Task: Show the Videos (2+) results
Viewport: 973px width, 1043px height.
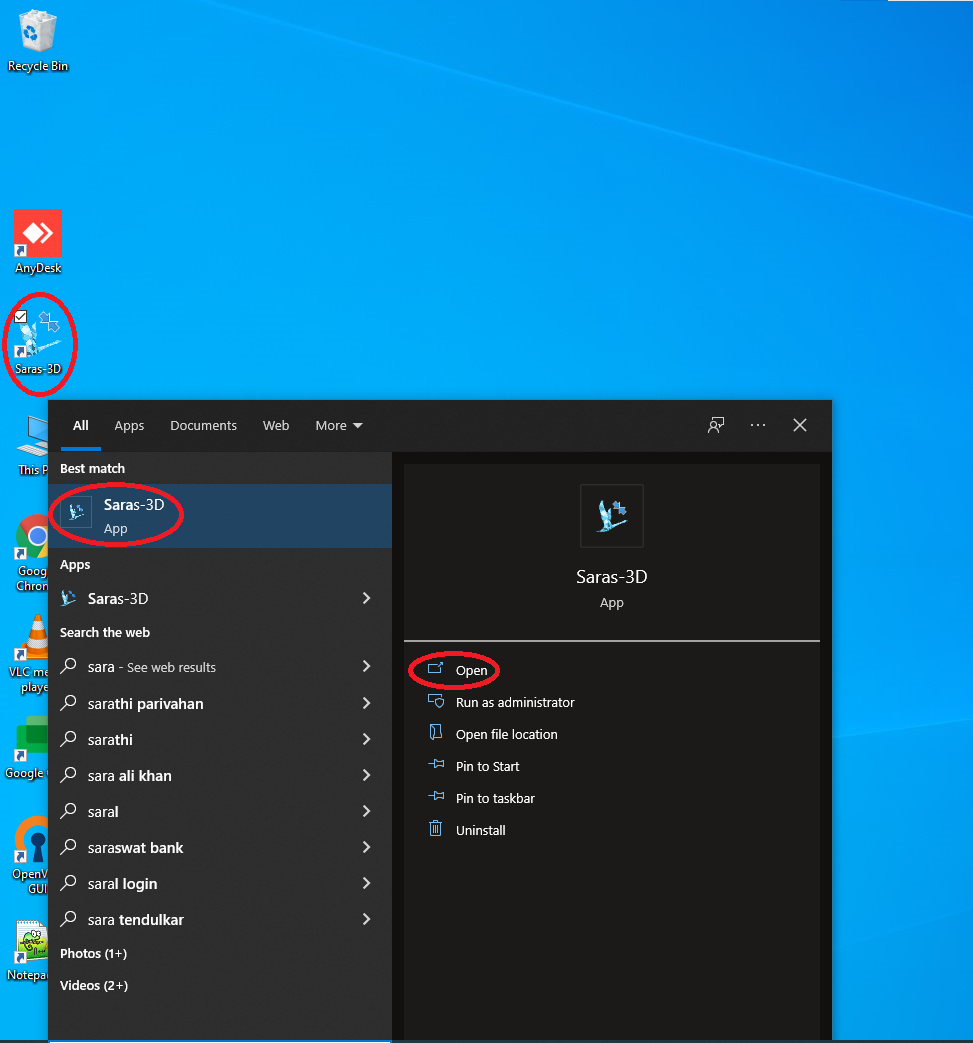Action: tap(94, 985)
